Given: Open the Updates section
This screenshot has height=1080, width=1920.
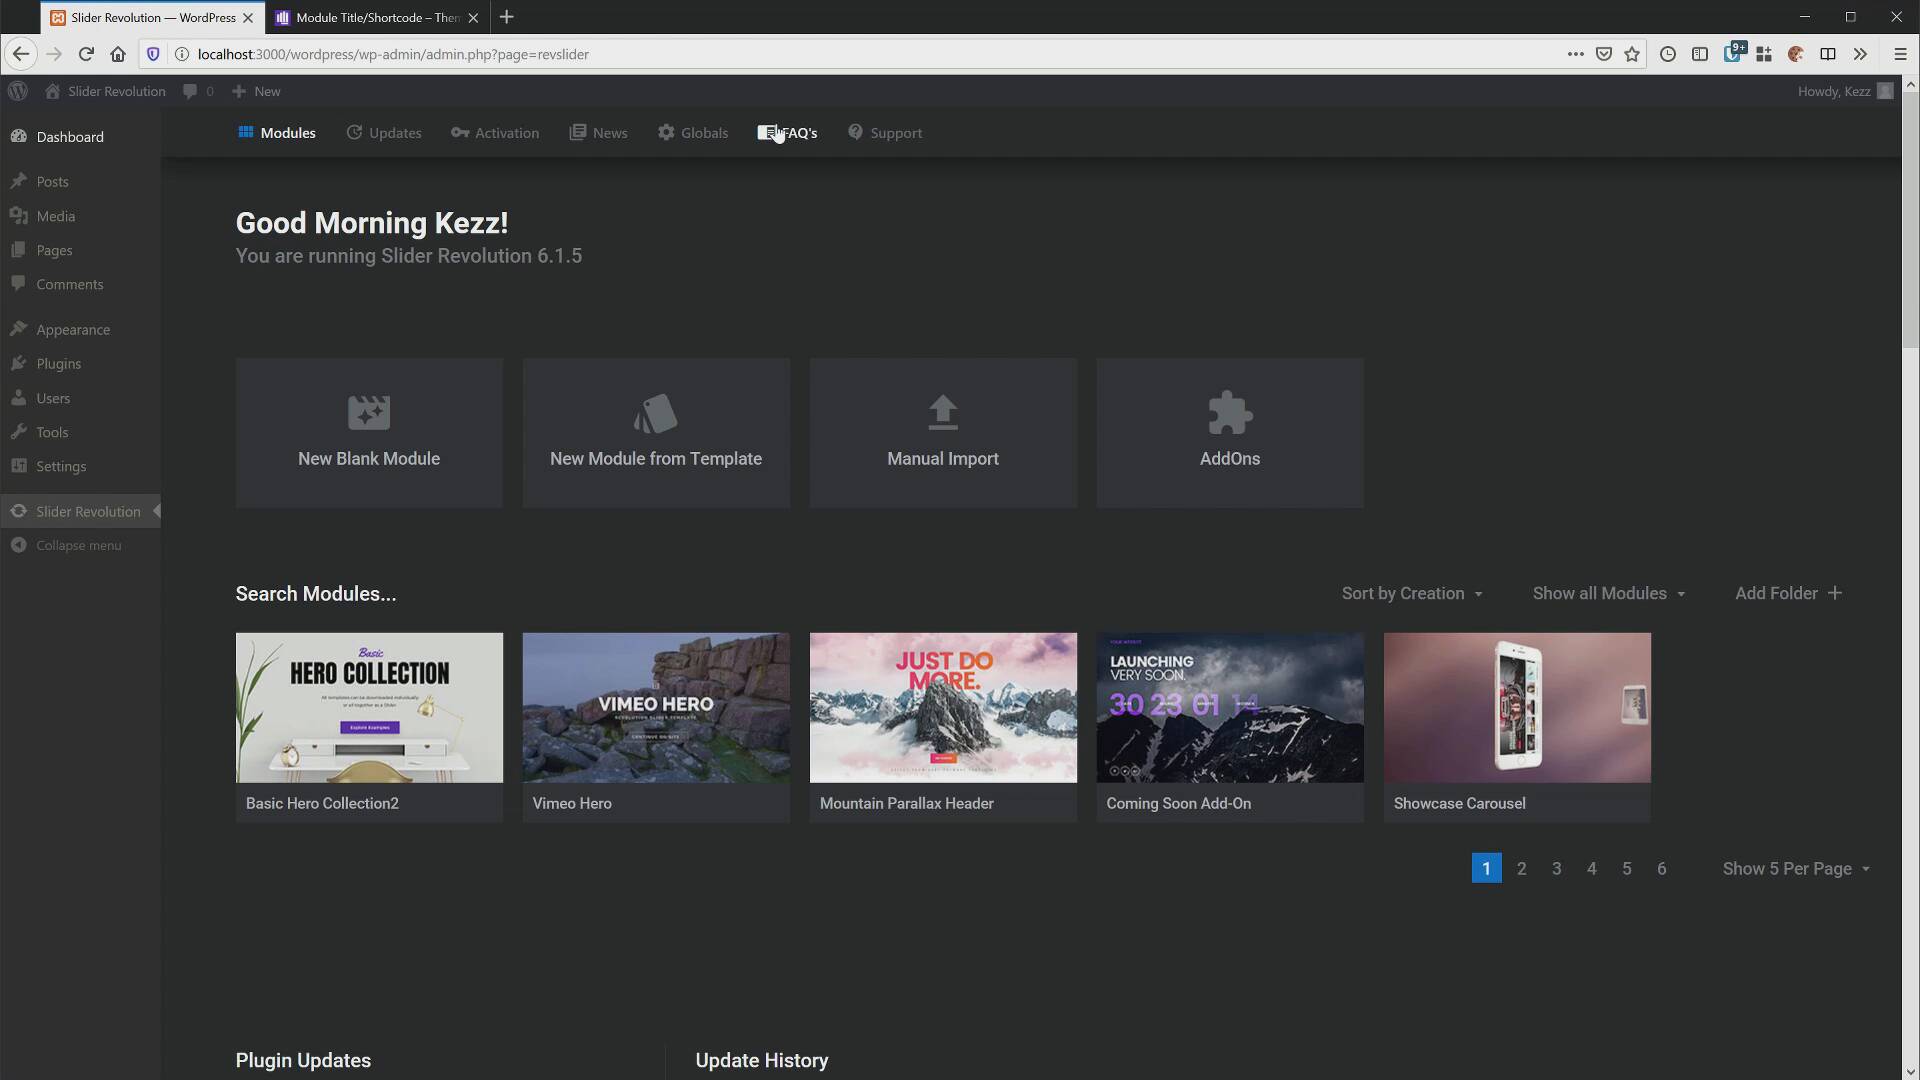Looking at the screenshot, I should 383,132.
